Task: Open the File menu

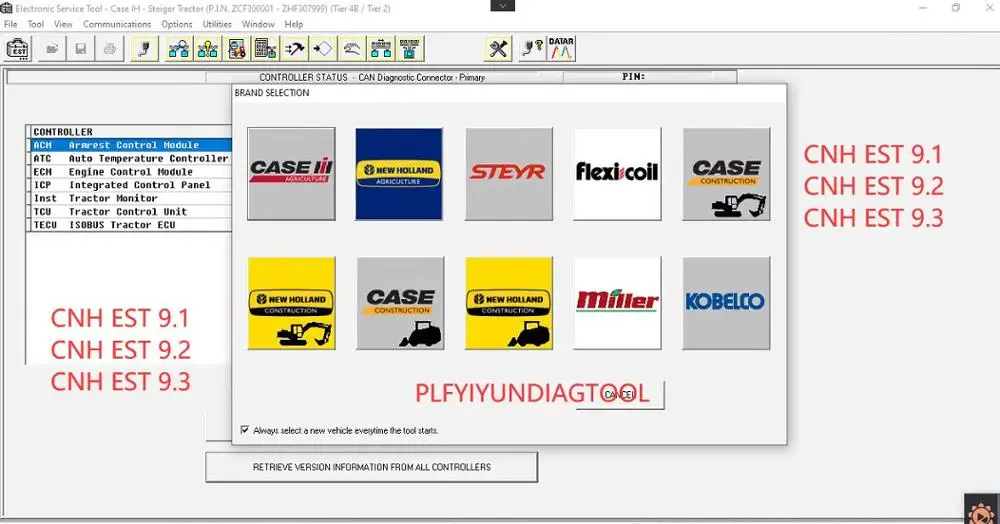Action: coord(11,24)
